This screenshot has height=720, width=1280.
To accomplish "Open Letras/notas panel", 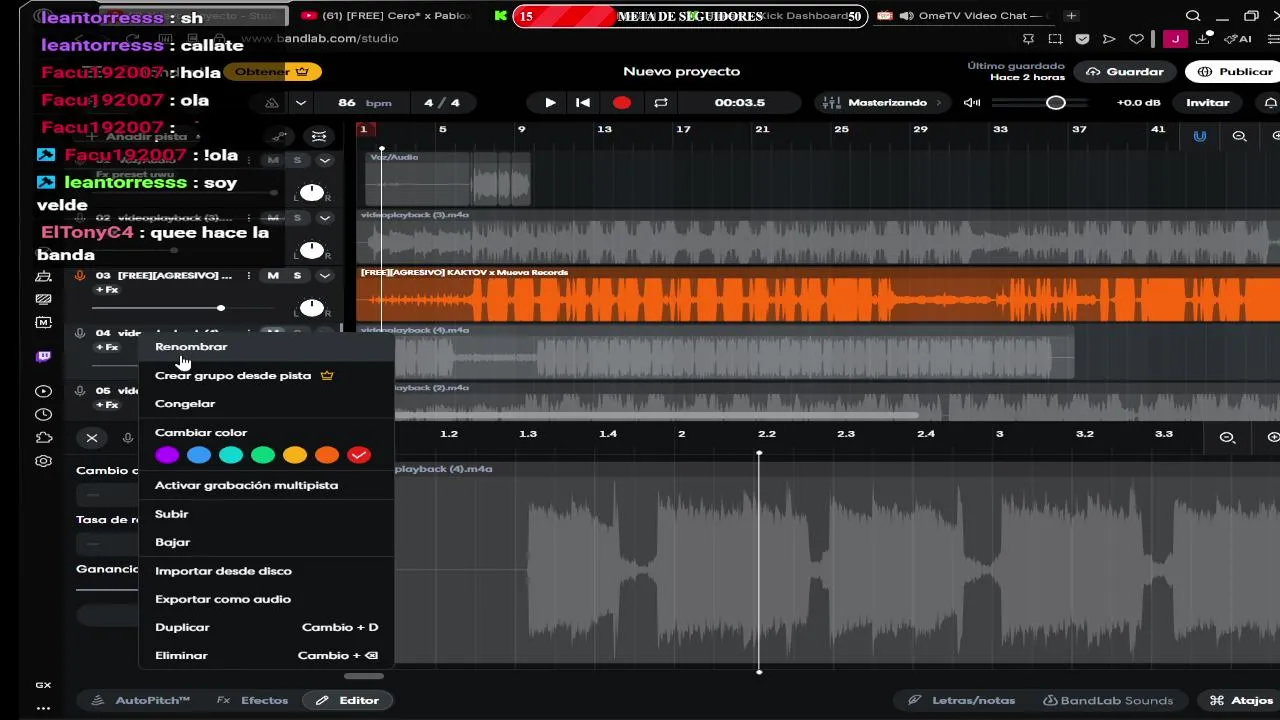I will [x=962, y=701].
